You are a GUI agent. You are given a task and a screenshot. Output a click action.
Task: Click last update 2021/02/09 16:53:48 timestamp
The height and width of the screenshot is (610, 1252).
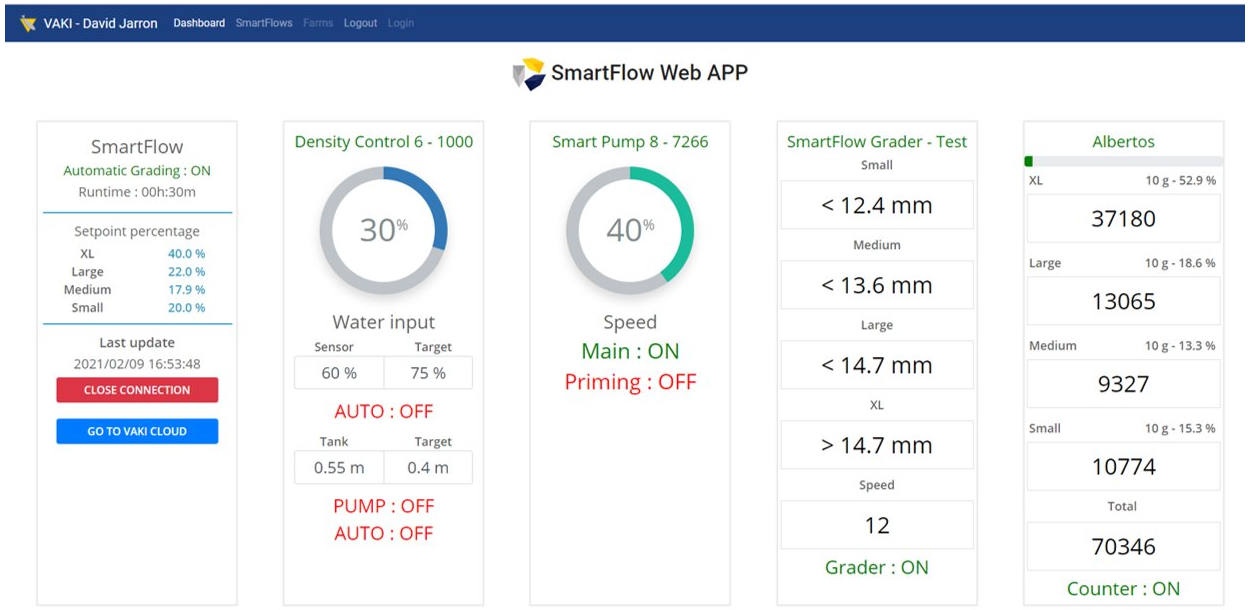coord(137,364)
